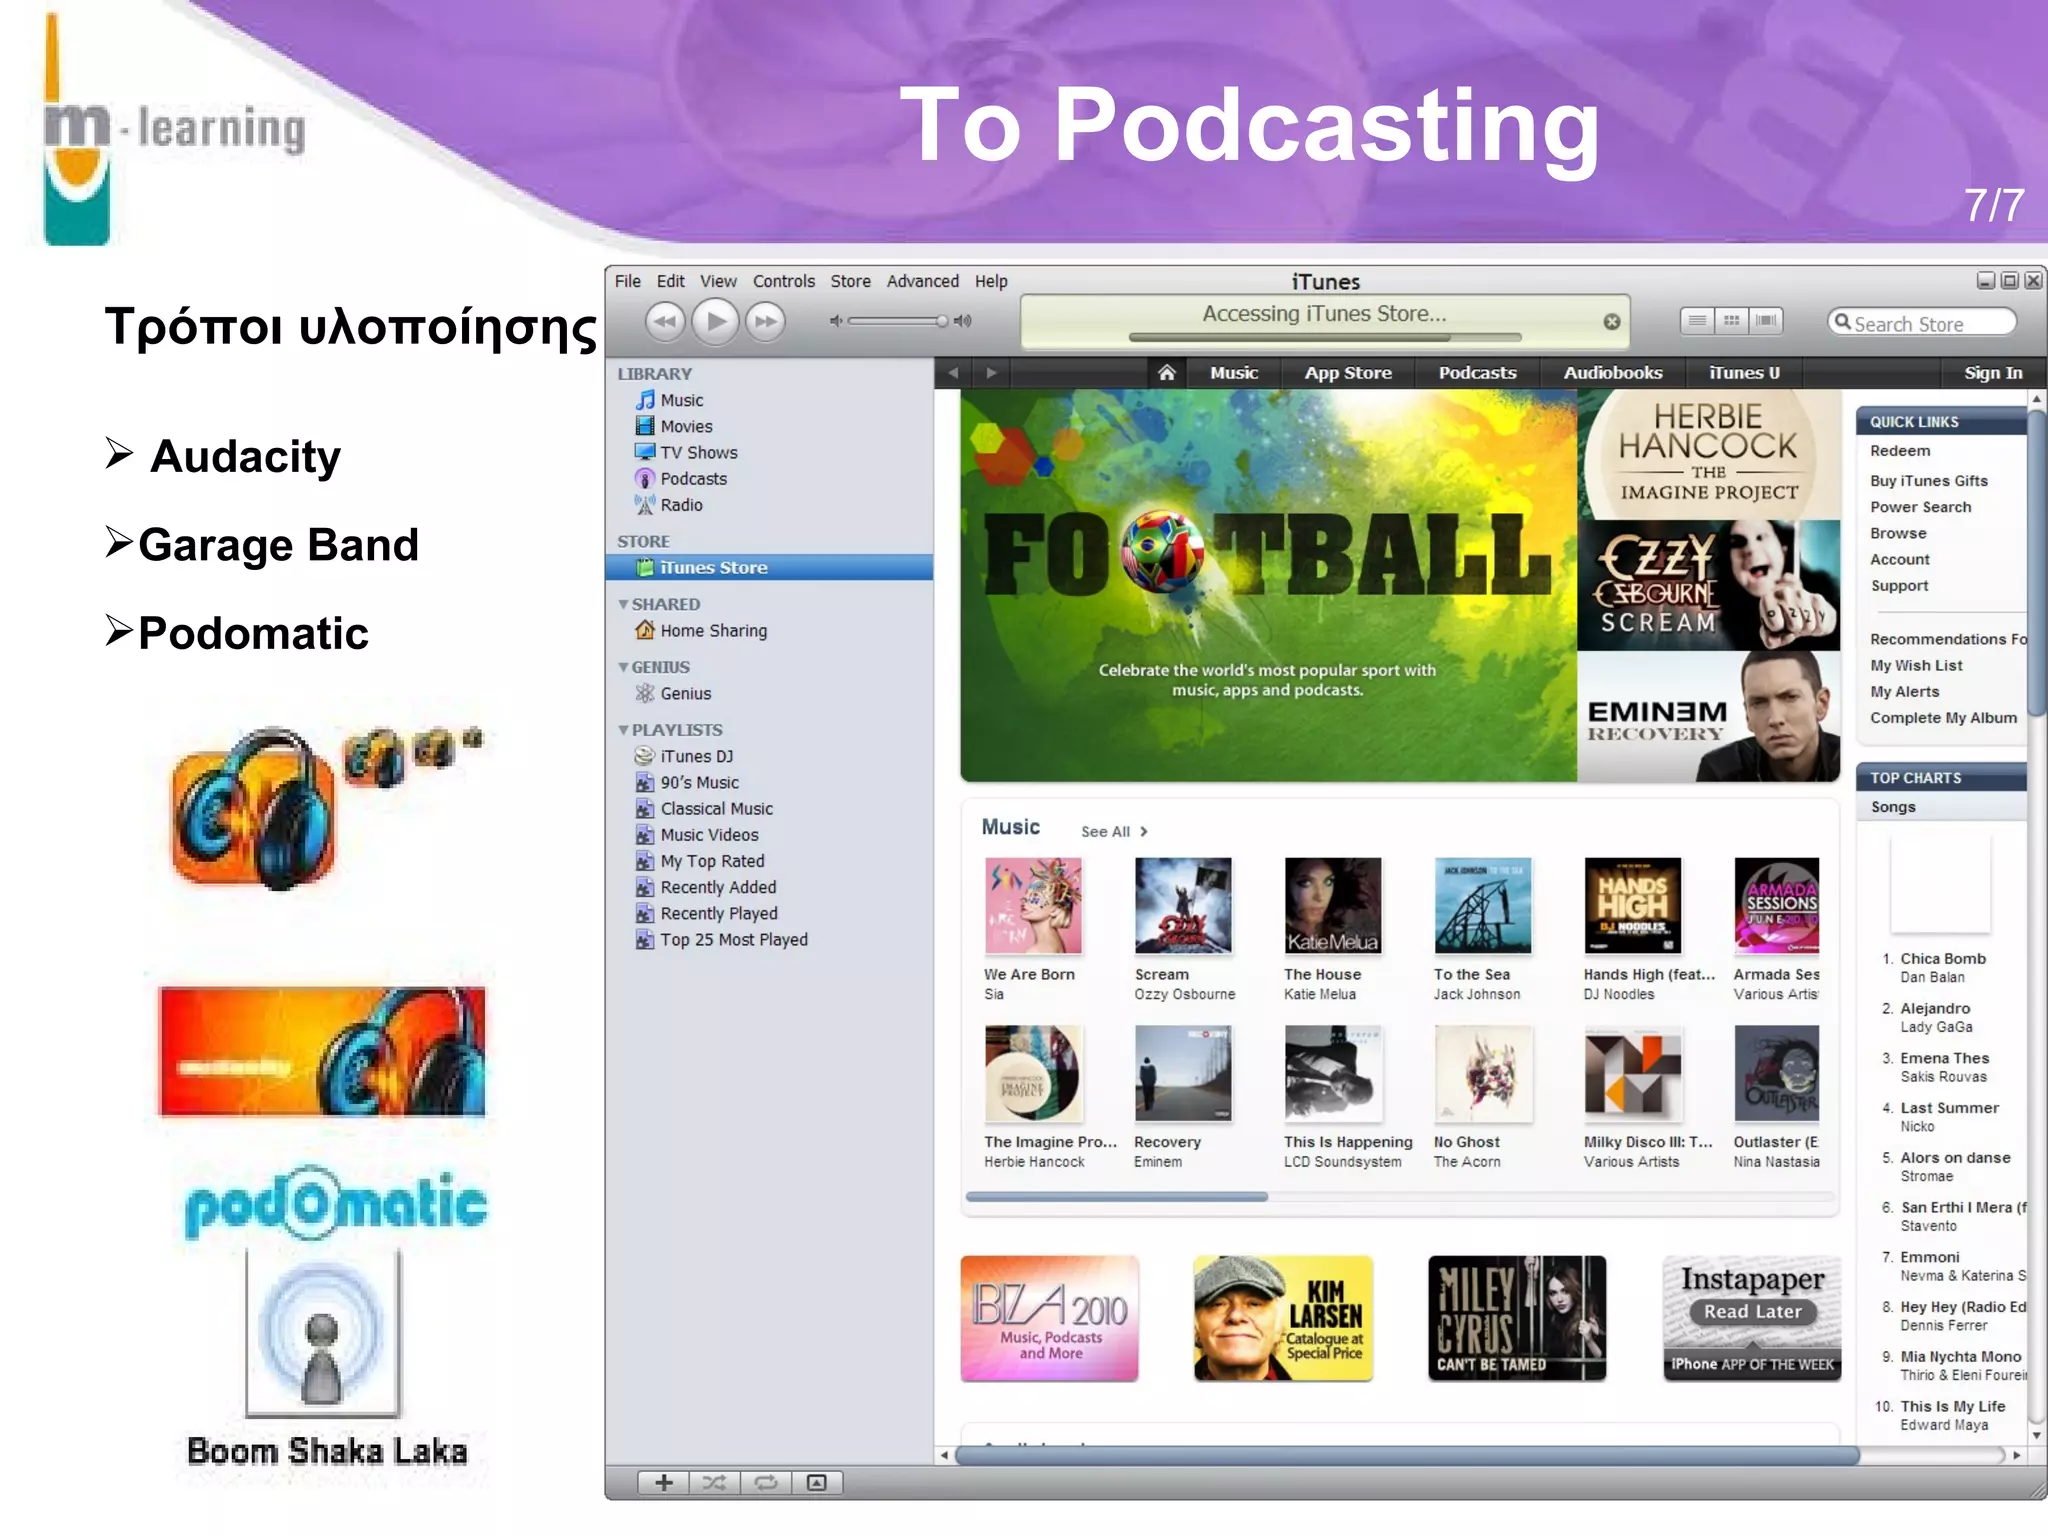The height and width of the screenshot is (1536, 2048).
Task: Show artwork viewer button
Action: pyautogui.click(x=817, y=1483)
